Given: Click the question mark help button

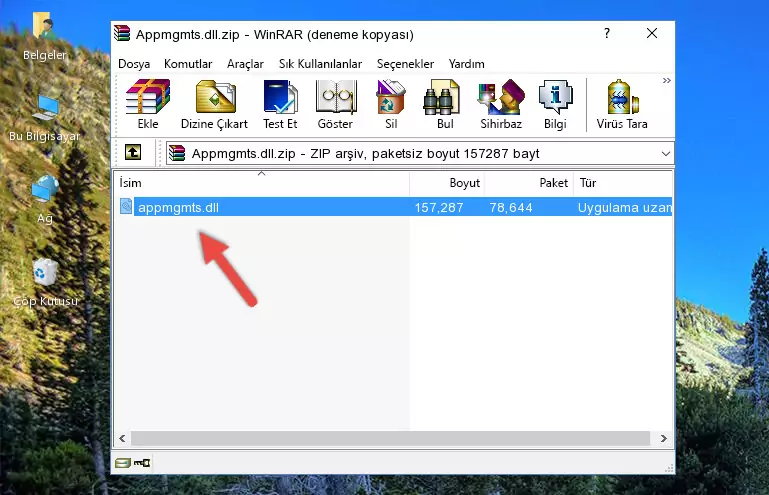Looking at the screenshot, I should point(607,33).
